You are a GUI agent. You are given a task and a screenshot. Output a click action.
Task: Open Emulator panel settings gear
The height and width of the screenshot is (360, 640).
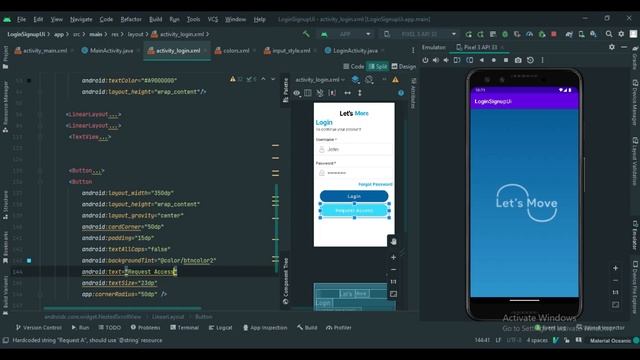tap(611, 47)
